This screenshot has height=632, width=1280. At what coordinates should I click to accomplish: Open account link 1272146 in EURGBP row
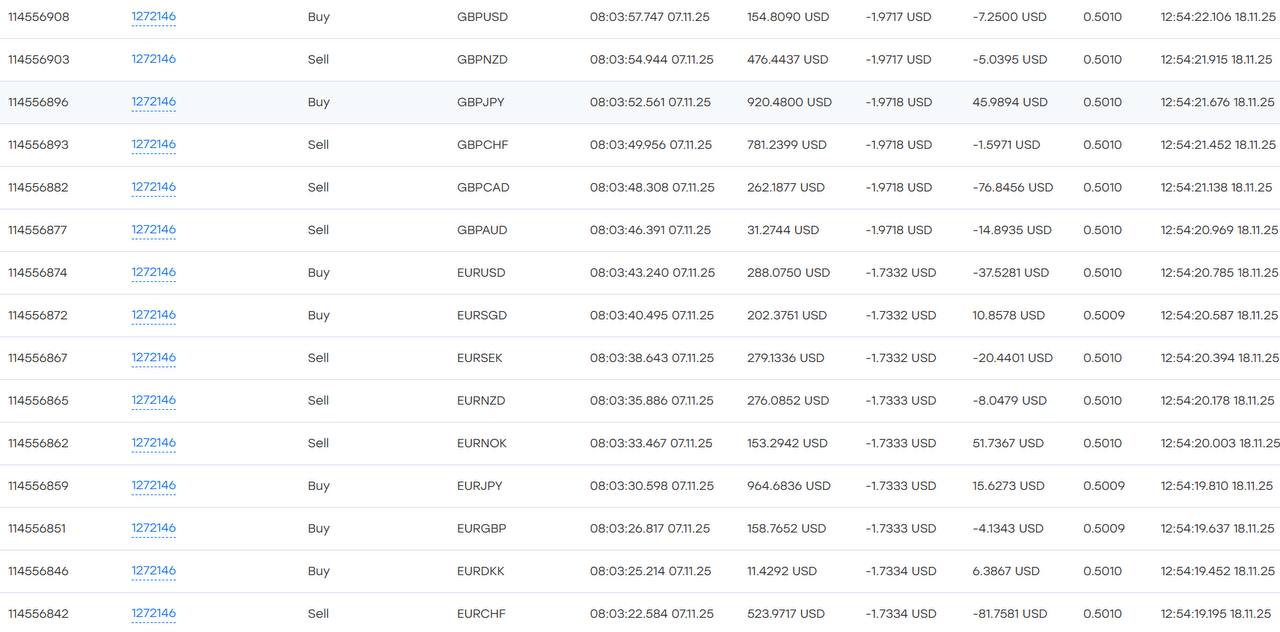pos(153,528)
